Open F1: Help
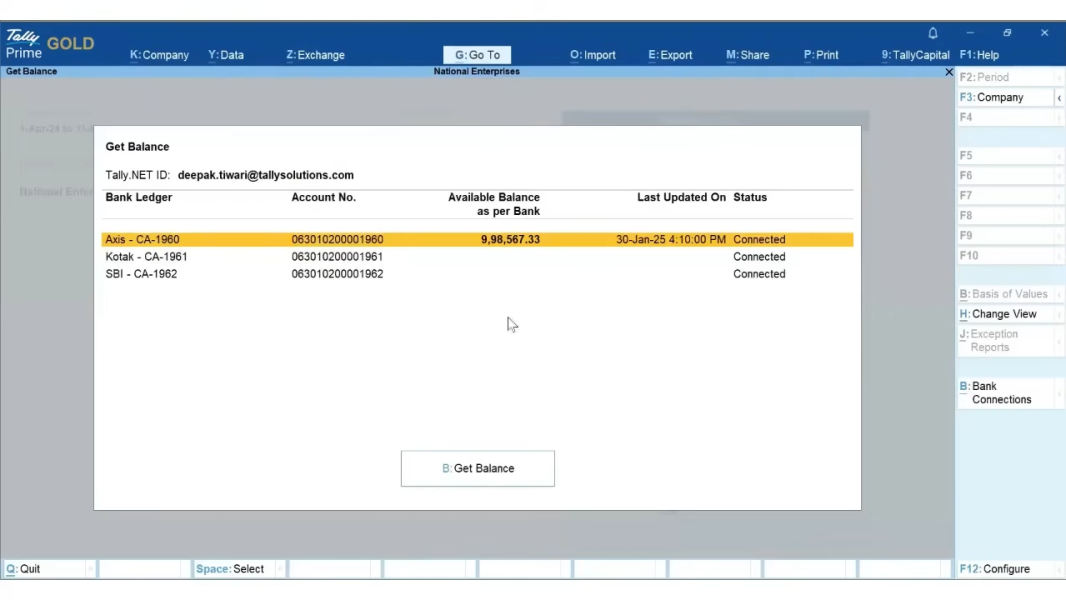 pos(980,55)
